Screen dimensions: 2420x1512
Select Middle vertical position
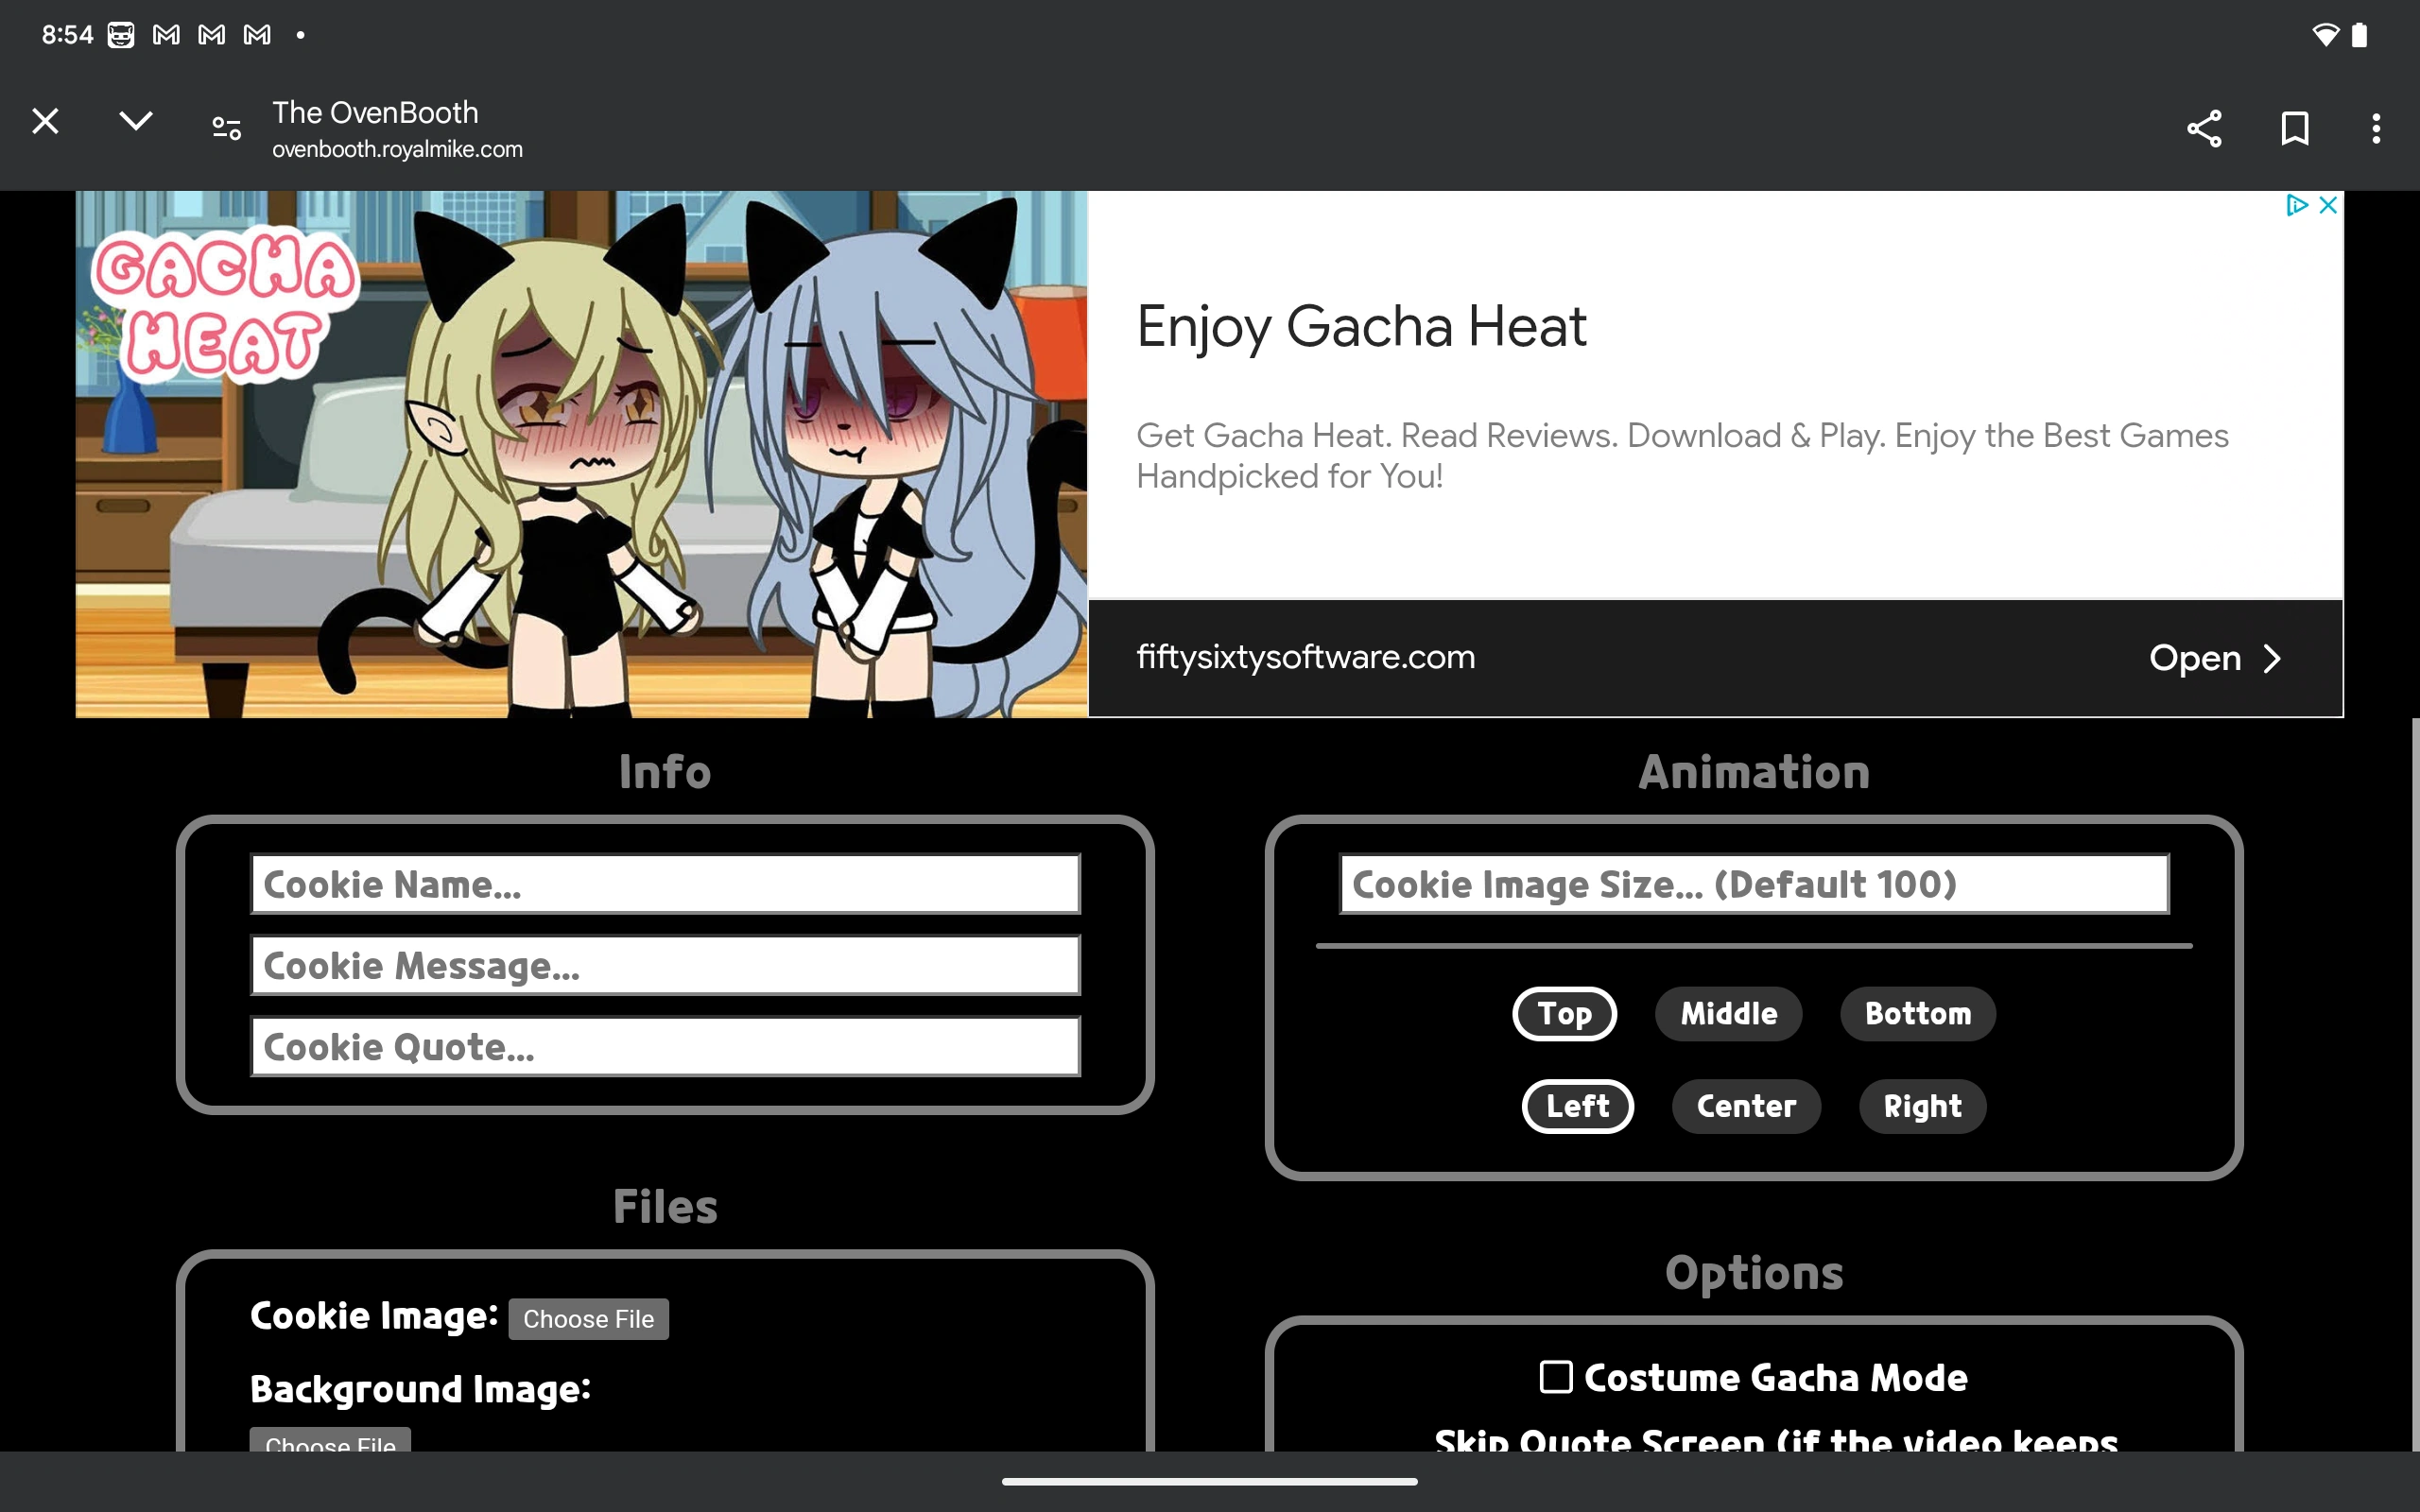[1728, 1014]
